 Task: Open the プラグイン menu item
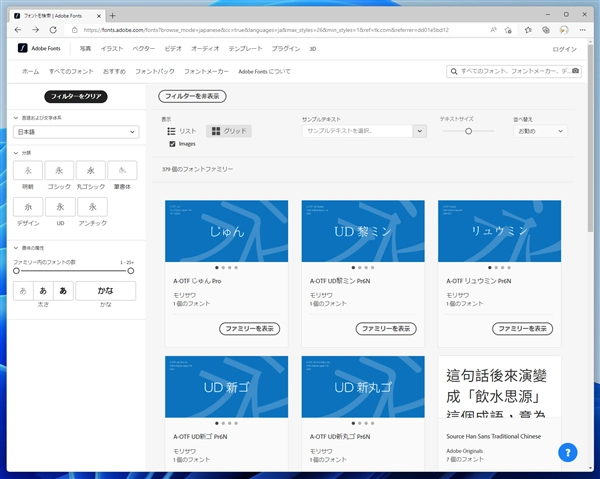(x=285, y=49)
